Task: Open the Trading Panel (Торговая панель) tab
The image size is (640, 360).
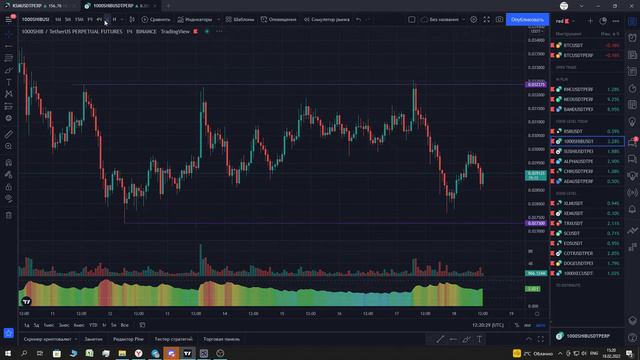Action: 222,339
